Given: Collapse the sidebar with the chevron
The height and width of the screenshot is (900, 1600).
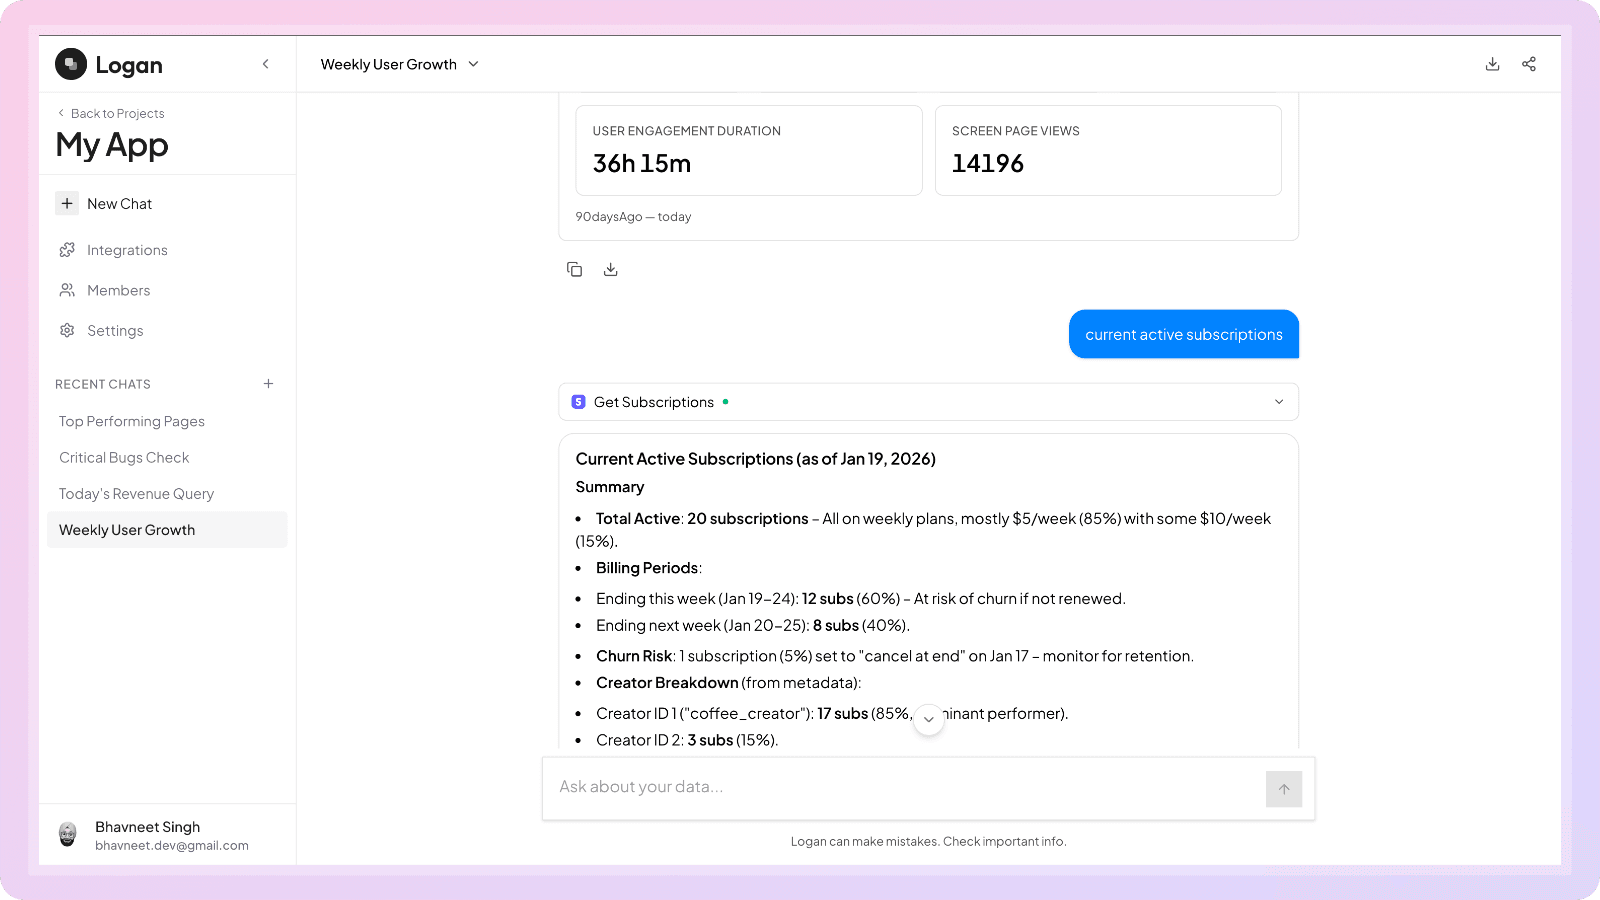Looking at the screenshot, I should [265, 64].
